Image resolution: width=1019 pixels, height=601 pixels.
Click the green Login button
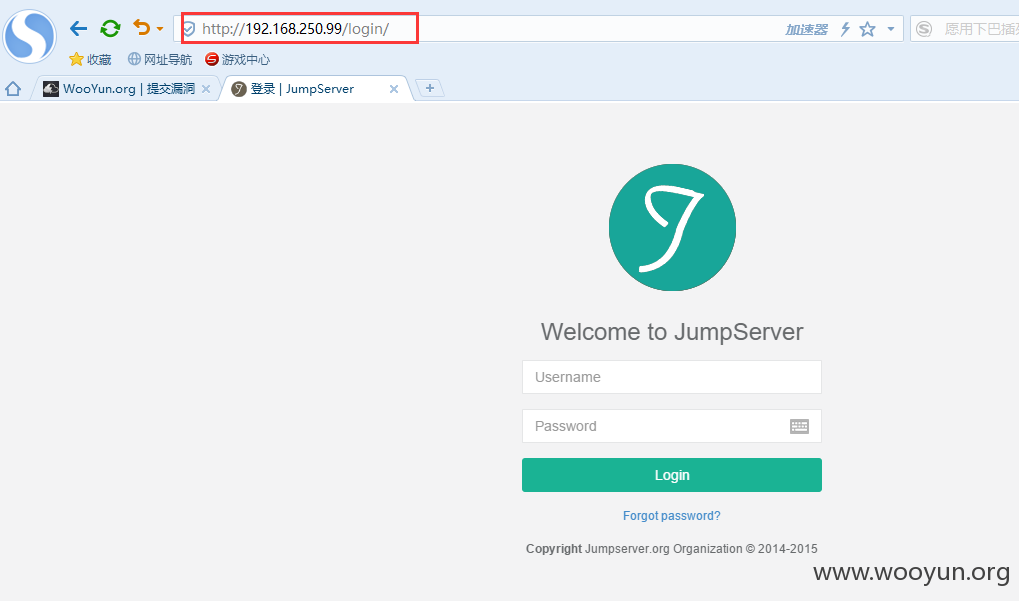click(x=671, y=475)
